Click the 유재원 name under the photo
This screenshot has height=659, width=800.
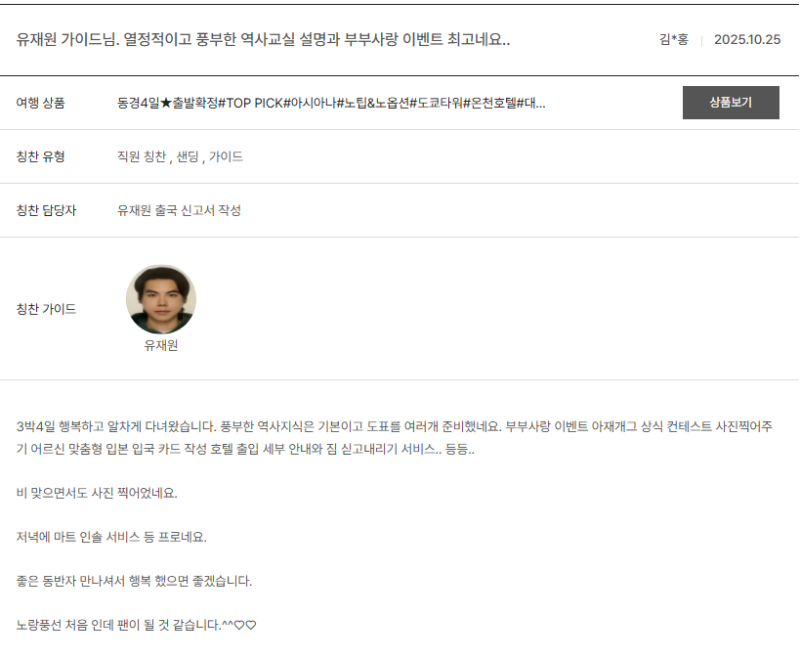tap(161, 346)
